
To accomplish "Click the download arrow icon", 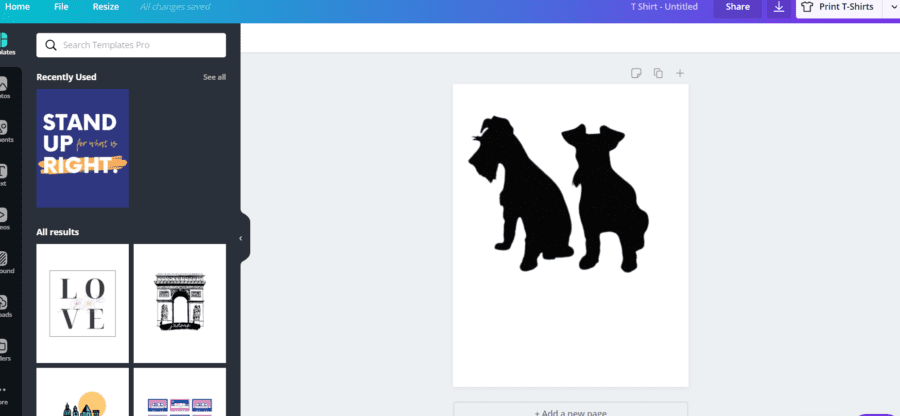I will (x=779, y=7).
